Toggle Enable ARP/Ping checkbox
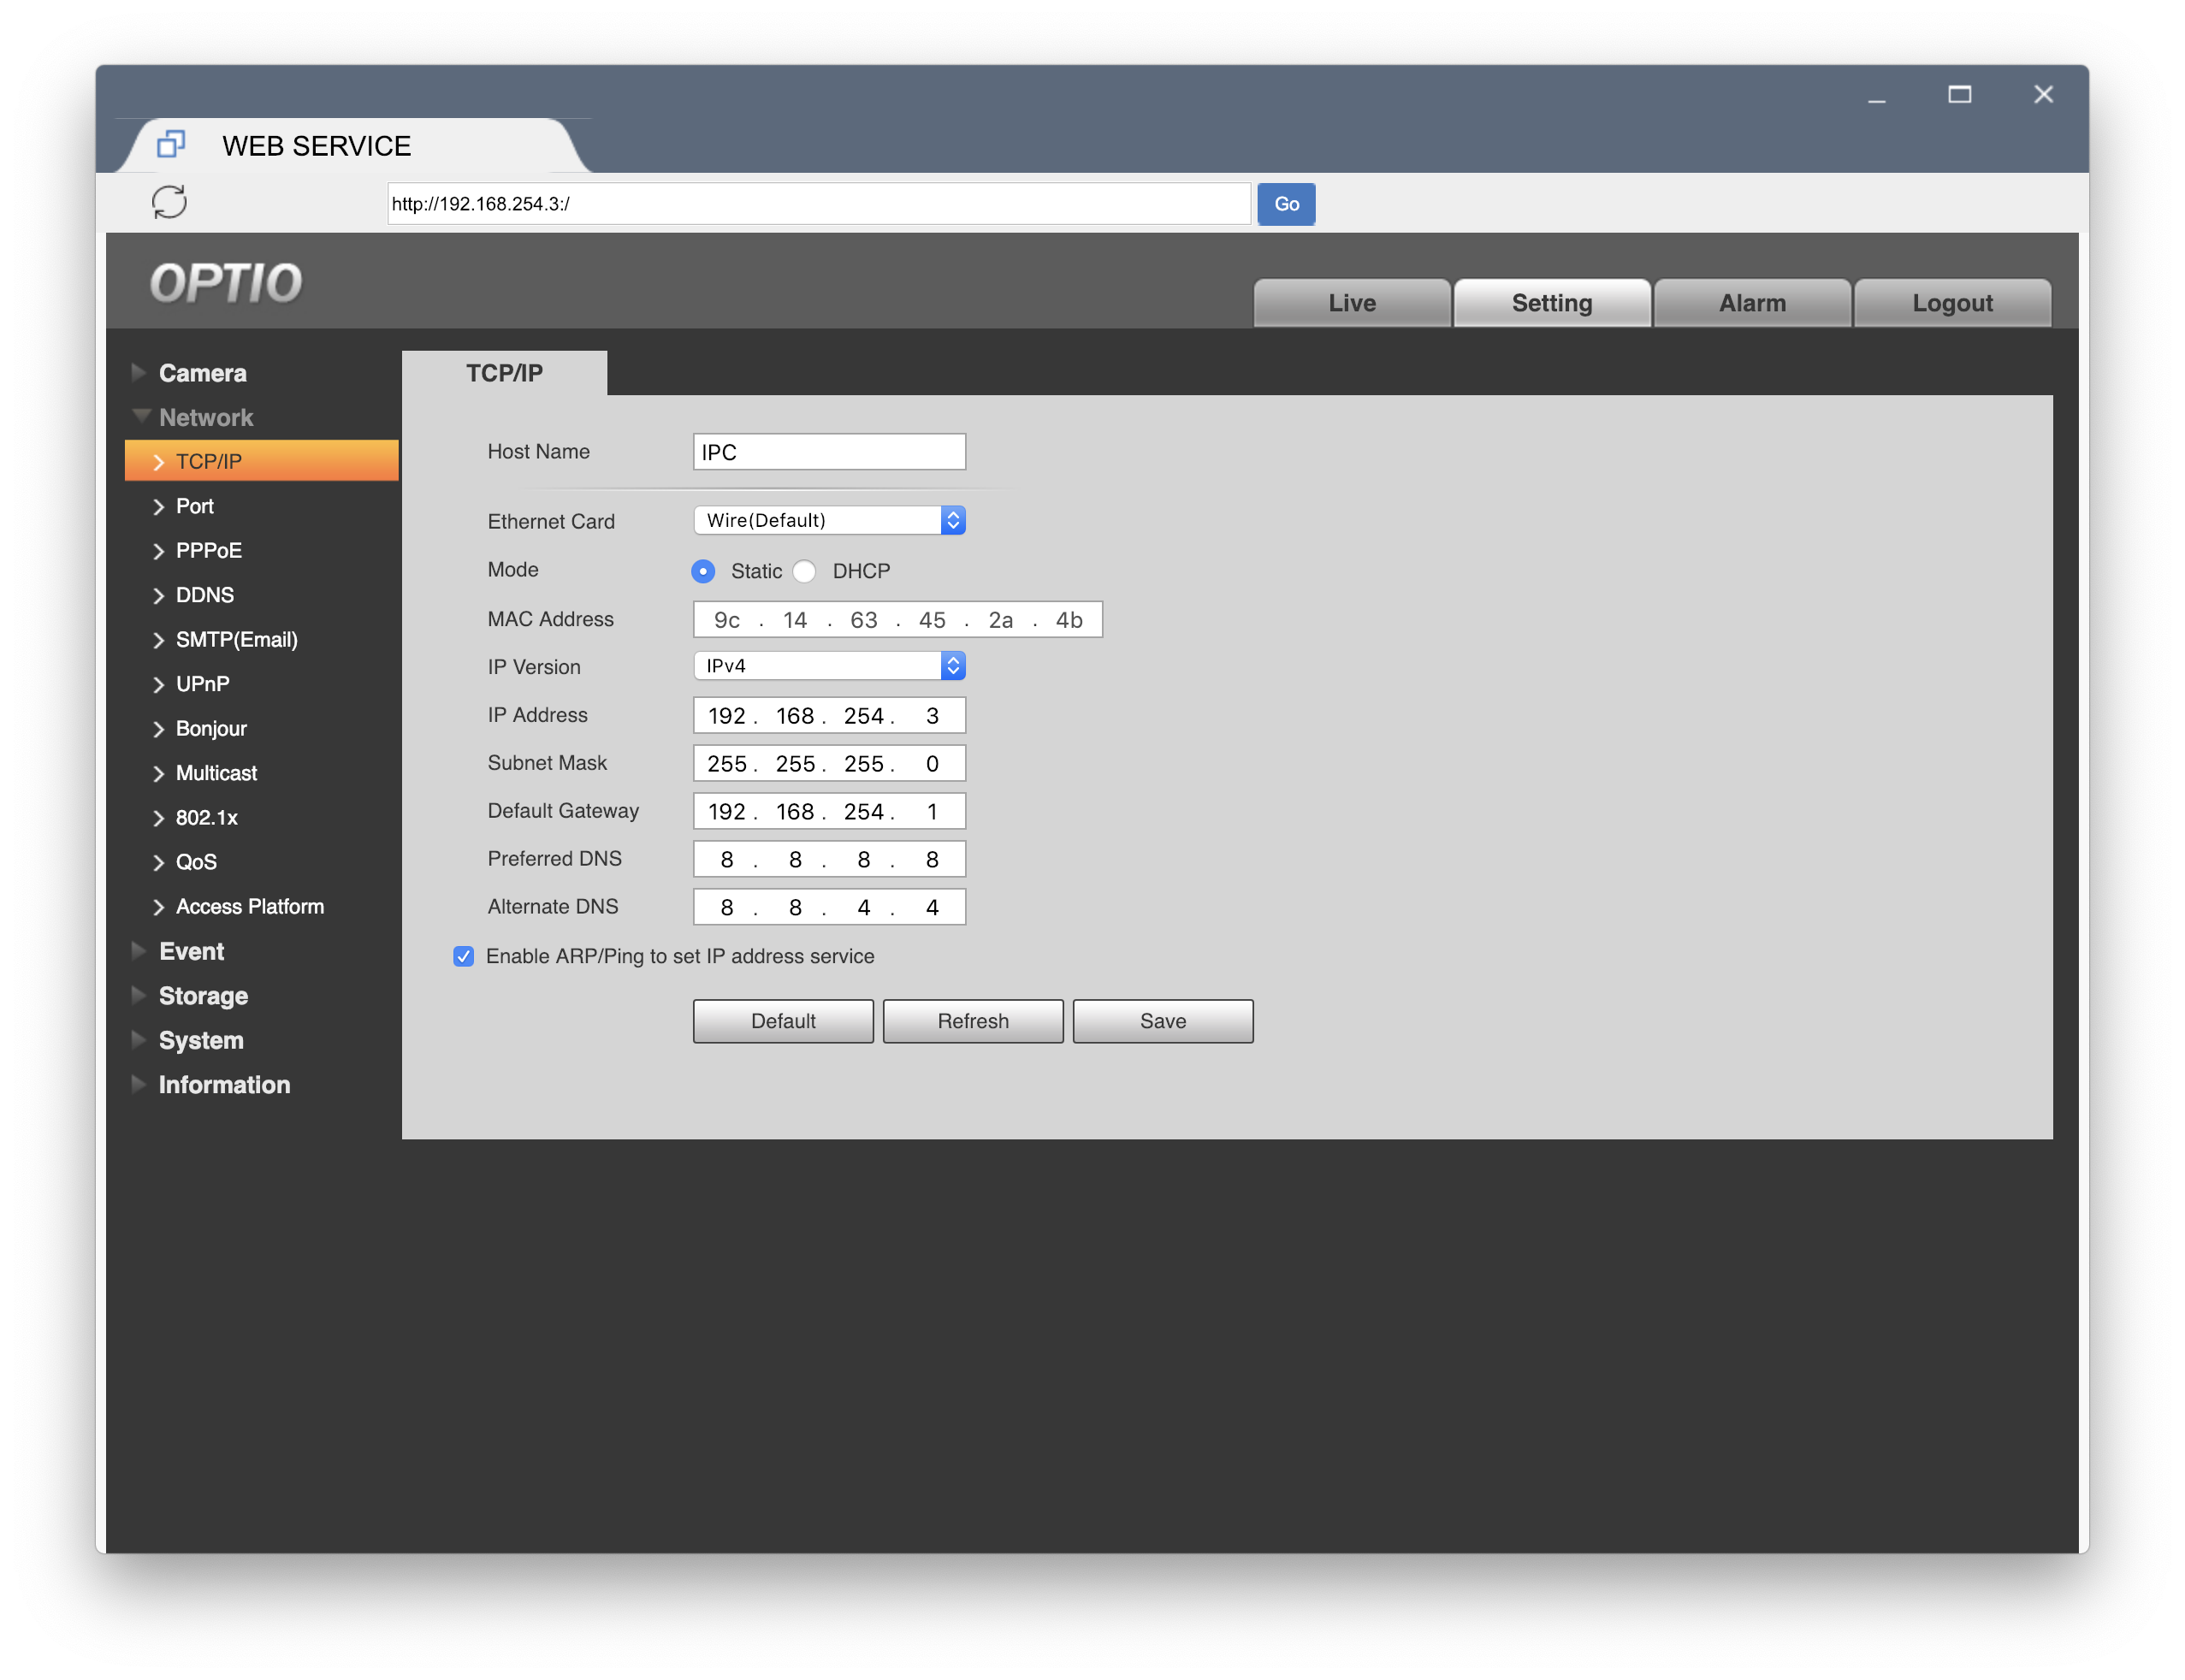 [463, 957]
